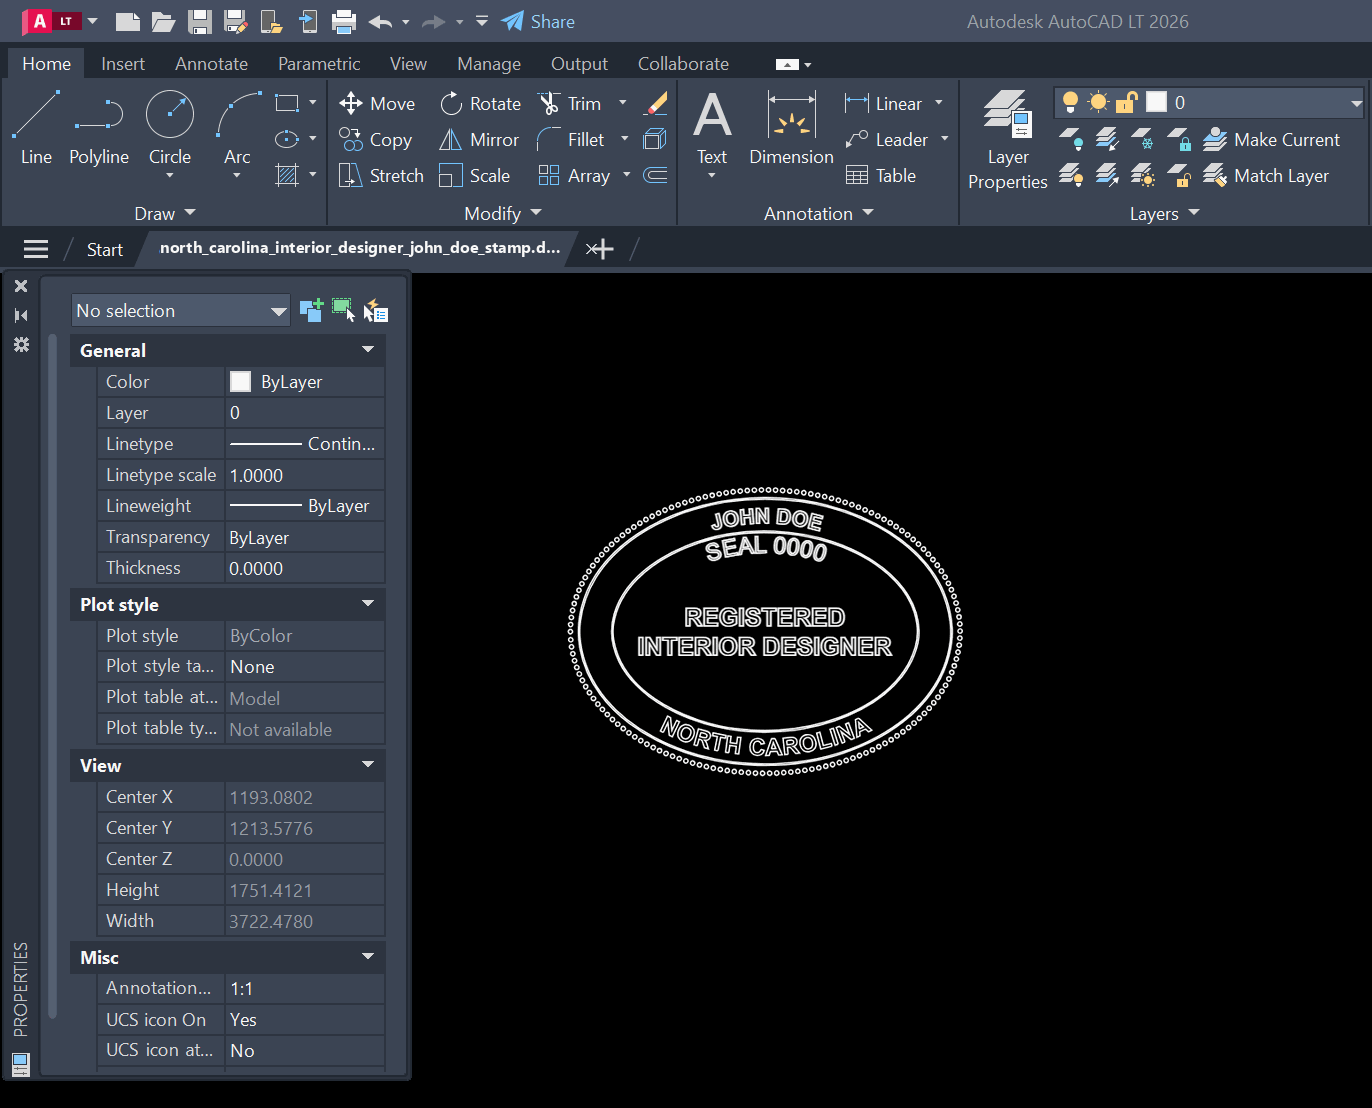Collapse the General section

point(368,350)
